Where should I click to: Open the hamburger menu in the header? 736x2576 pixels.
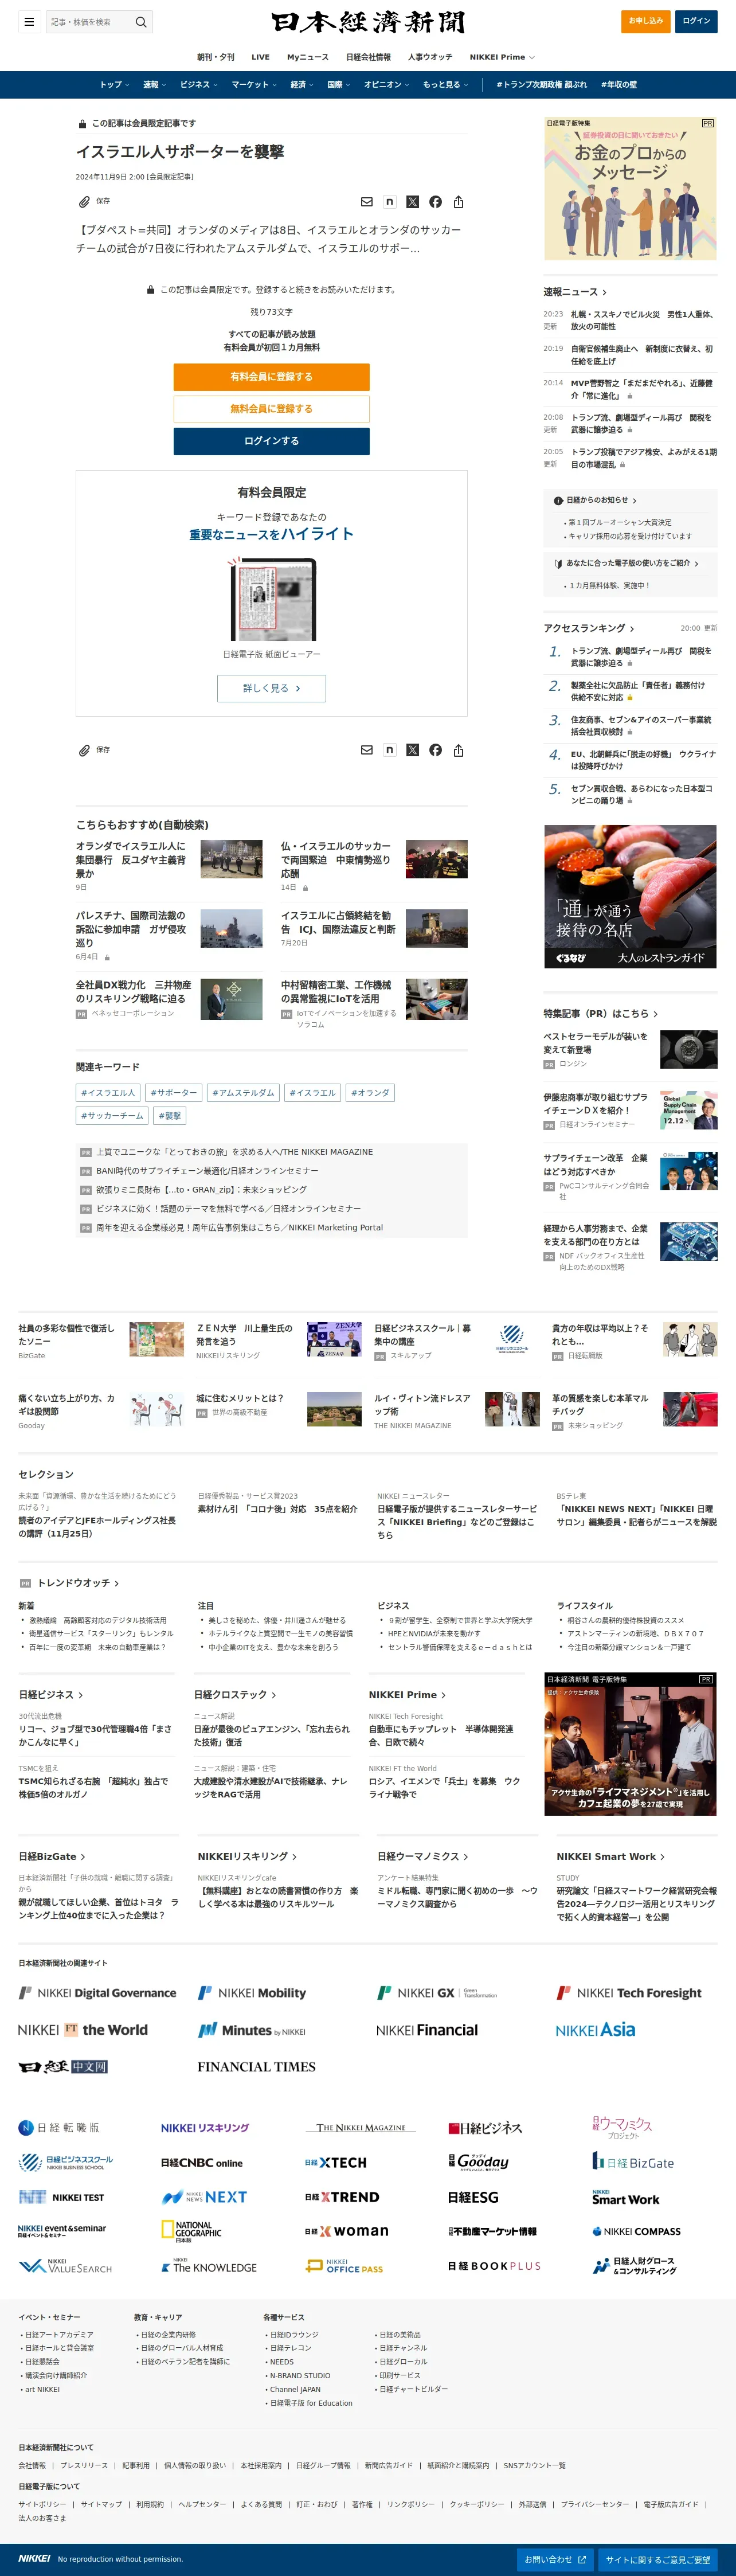(29, 21)
